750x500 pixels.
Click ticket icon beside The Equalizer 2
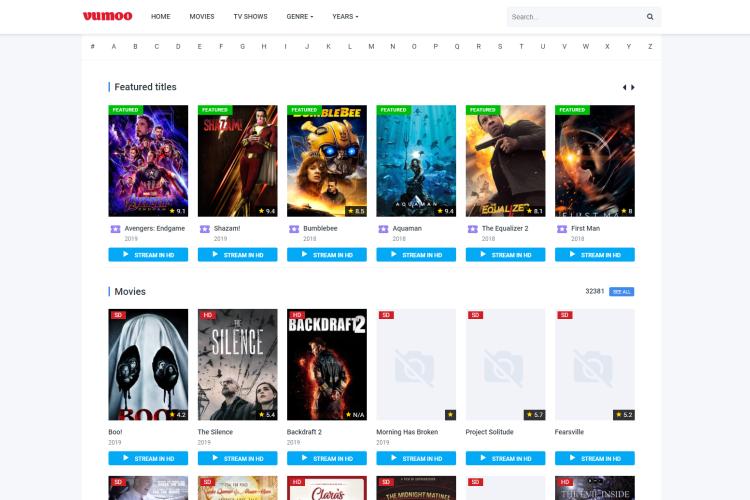(x=473, y=229)
